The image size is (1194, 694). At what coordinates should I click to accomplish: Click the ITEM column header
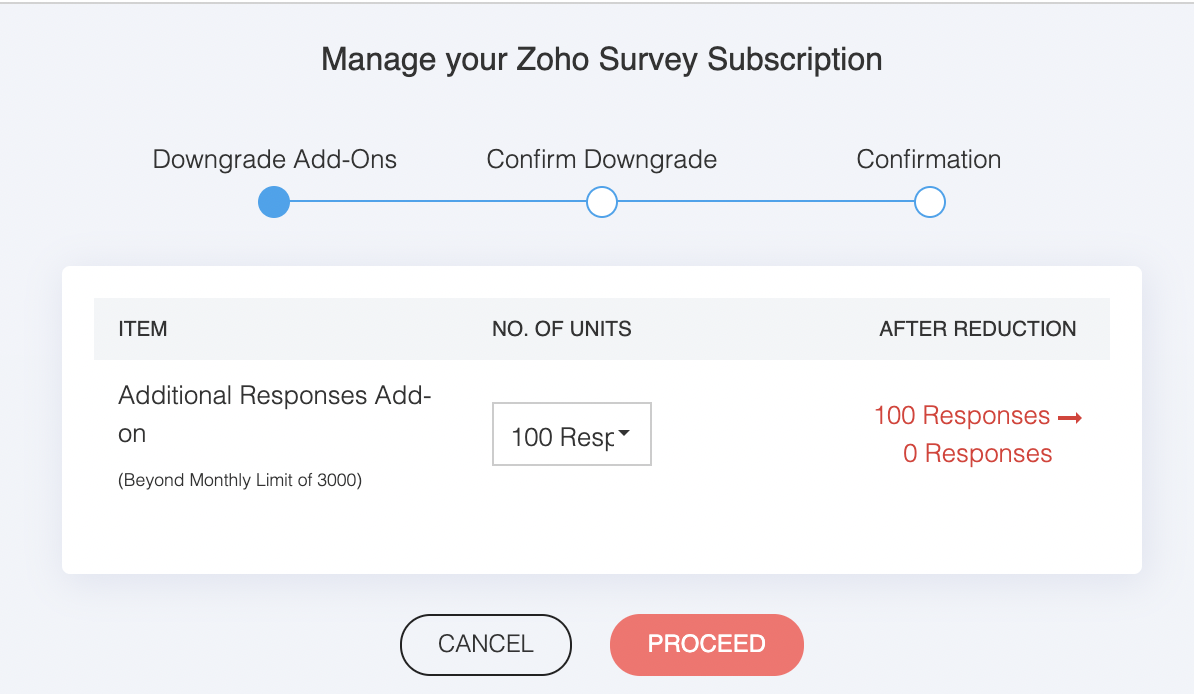[143, 329]
